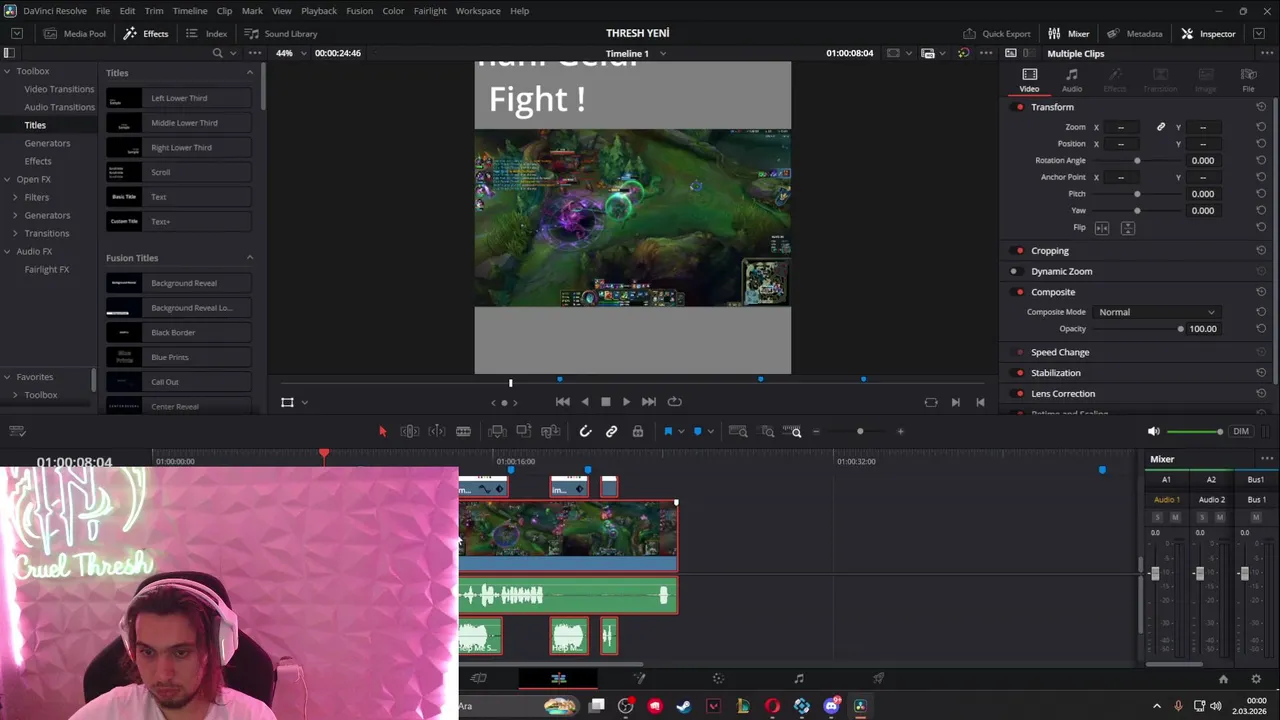Click the Replace Clip icon

[550, 431]
